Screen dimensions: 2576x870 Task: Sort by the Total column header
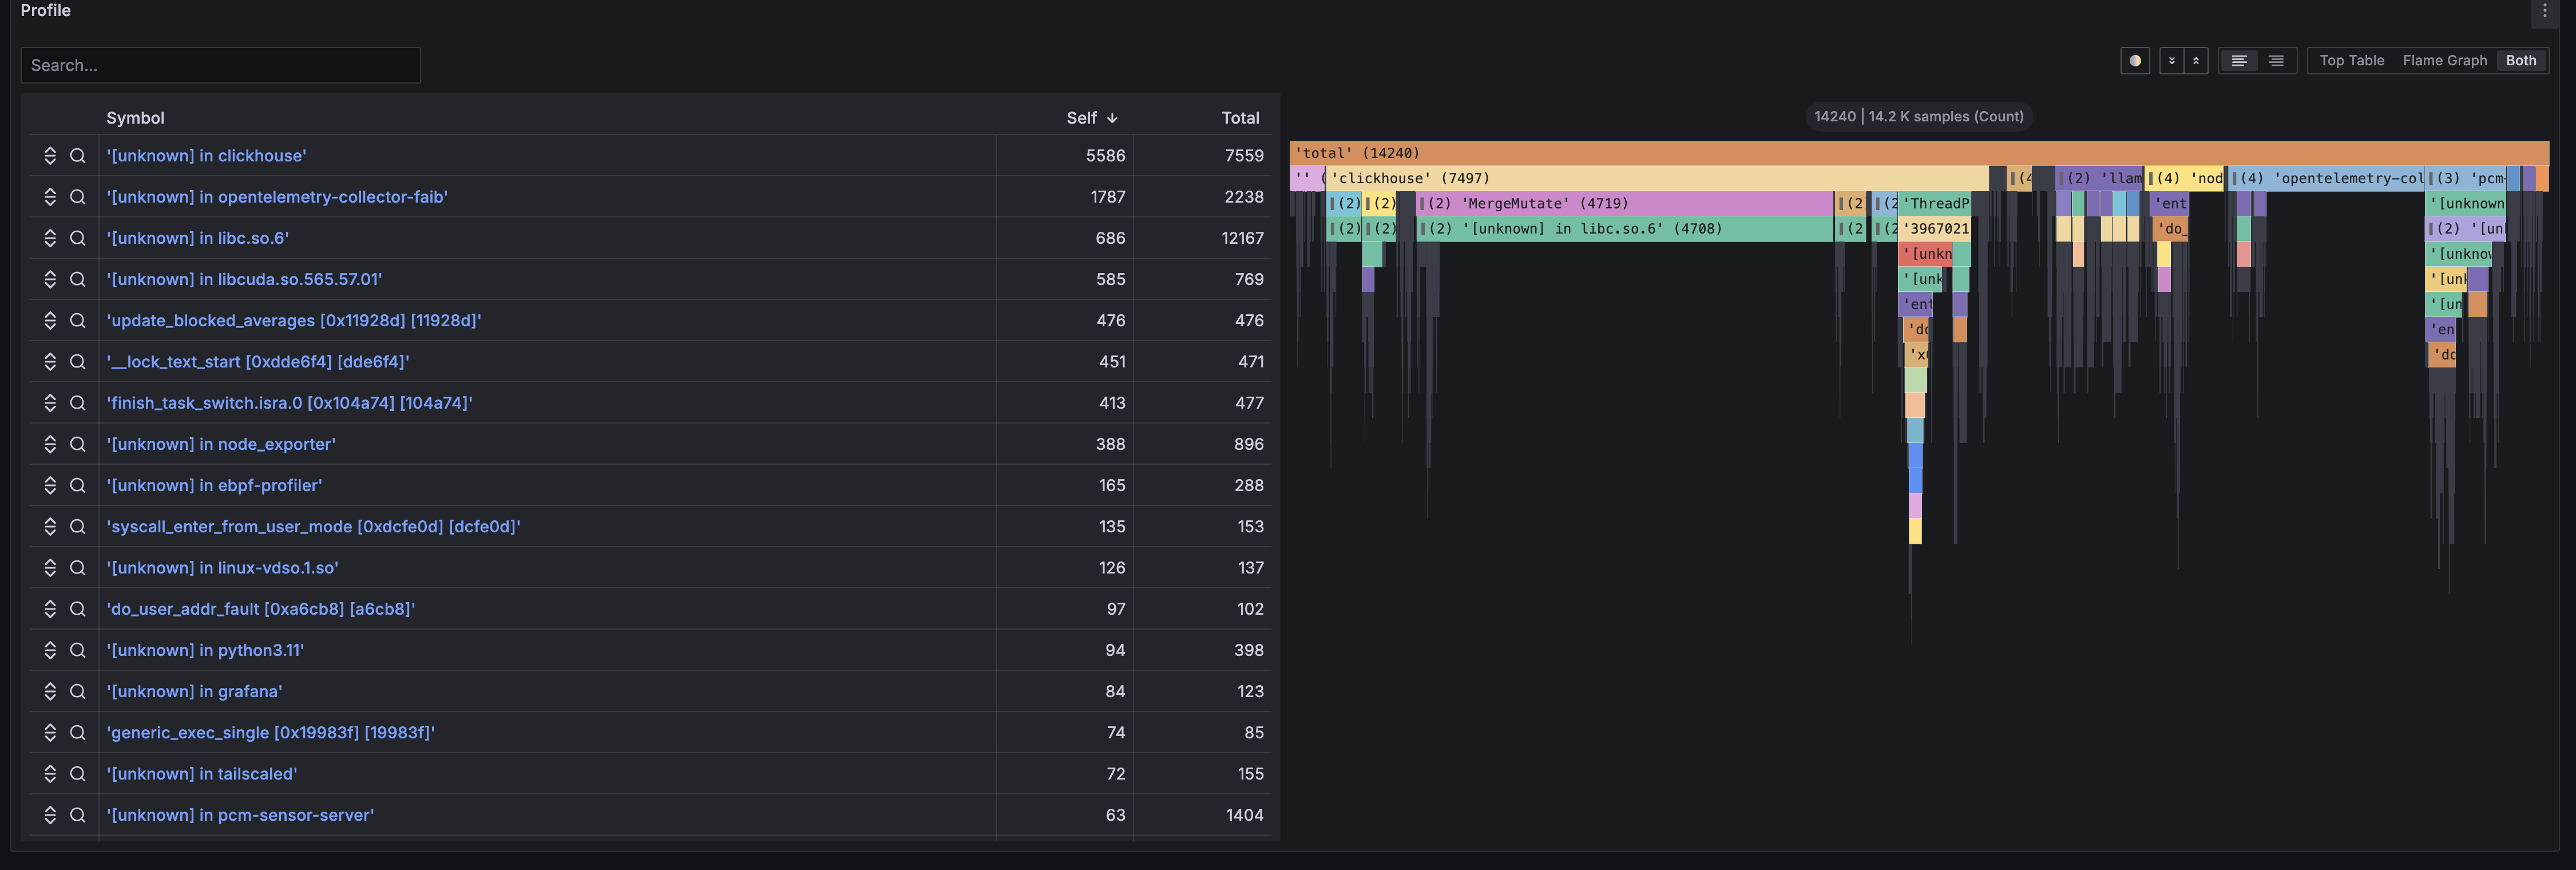pos(1240,118)
